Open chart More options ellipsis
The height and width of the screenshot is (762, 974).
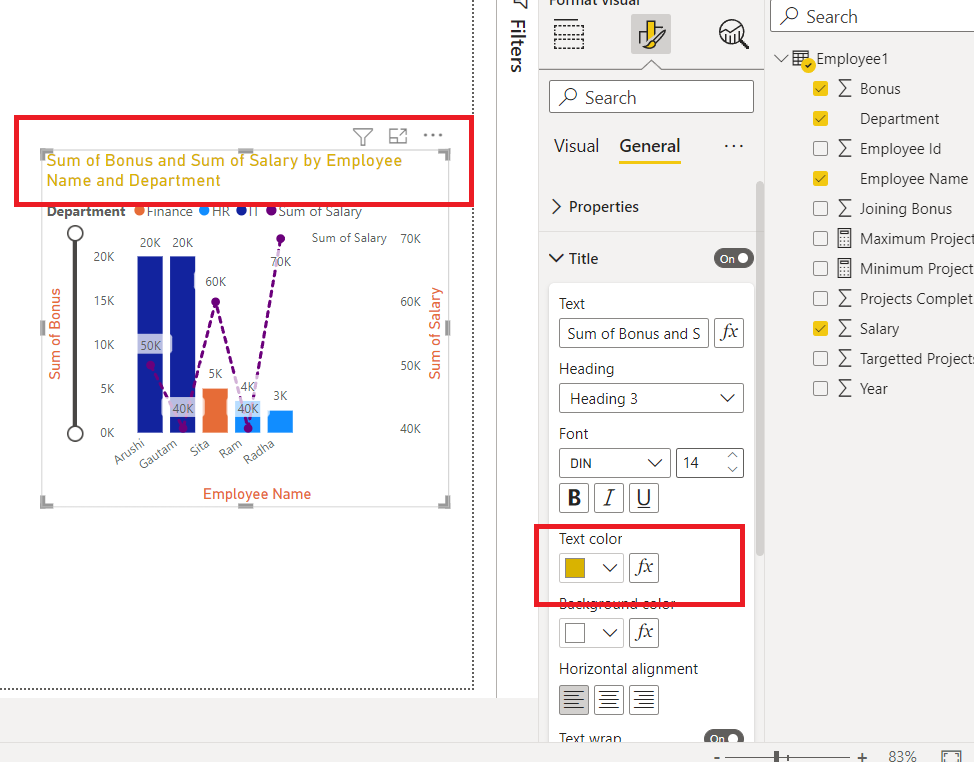[x=433, y=135]
